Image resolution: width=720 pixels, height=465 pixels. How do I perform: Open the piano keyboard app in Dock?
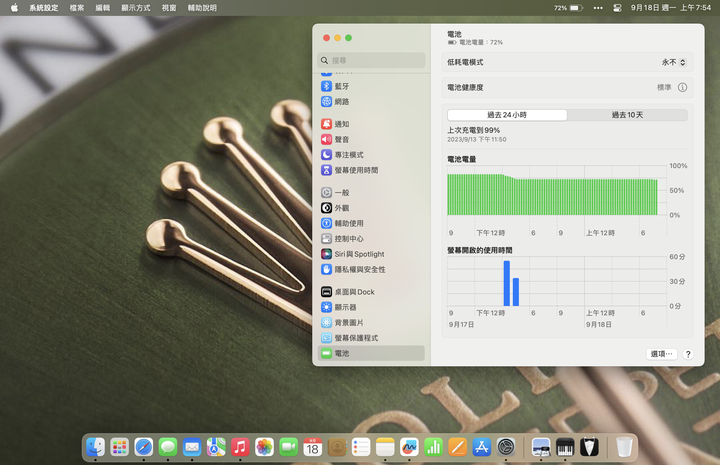pyautogui.click(x=565, y=447)
